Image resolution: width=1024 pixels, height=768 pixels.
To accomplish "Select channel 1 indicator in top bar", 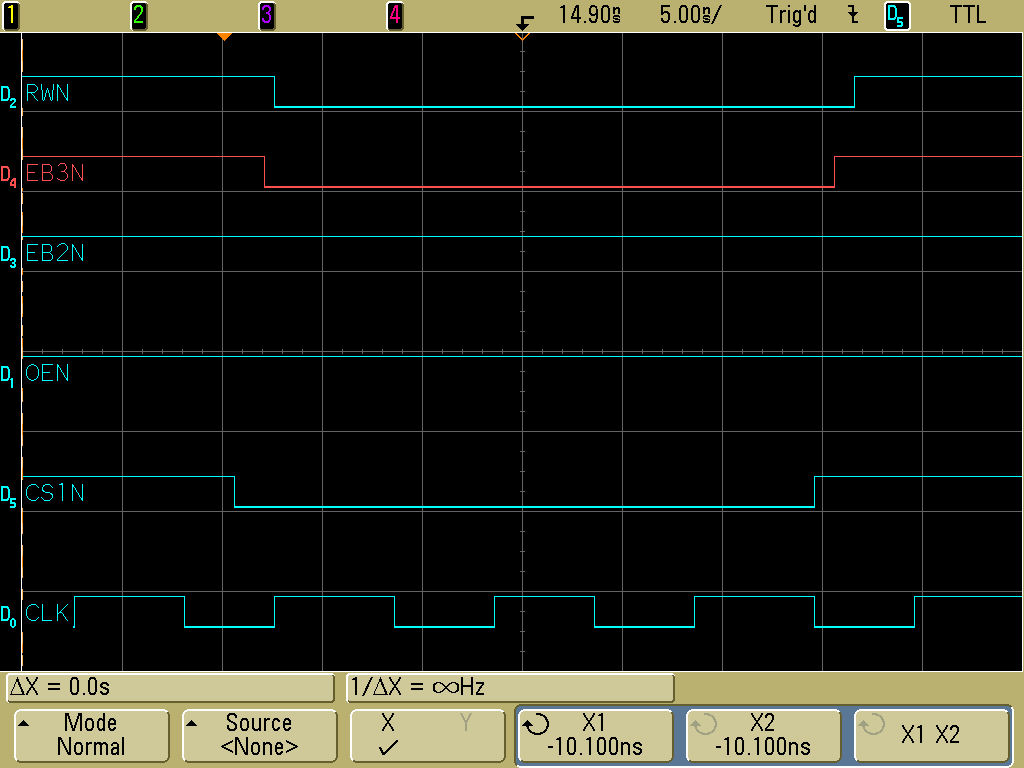I will 11,15.
